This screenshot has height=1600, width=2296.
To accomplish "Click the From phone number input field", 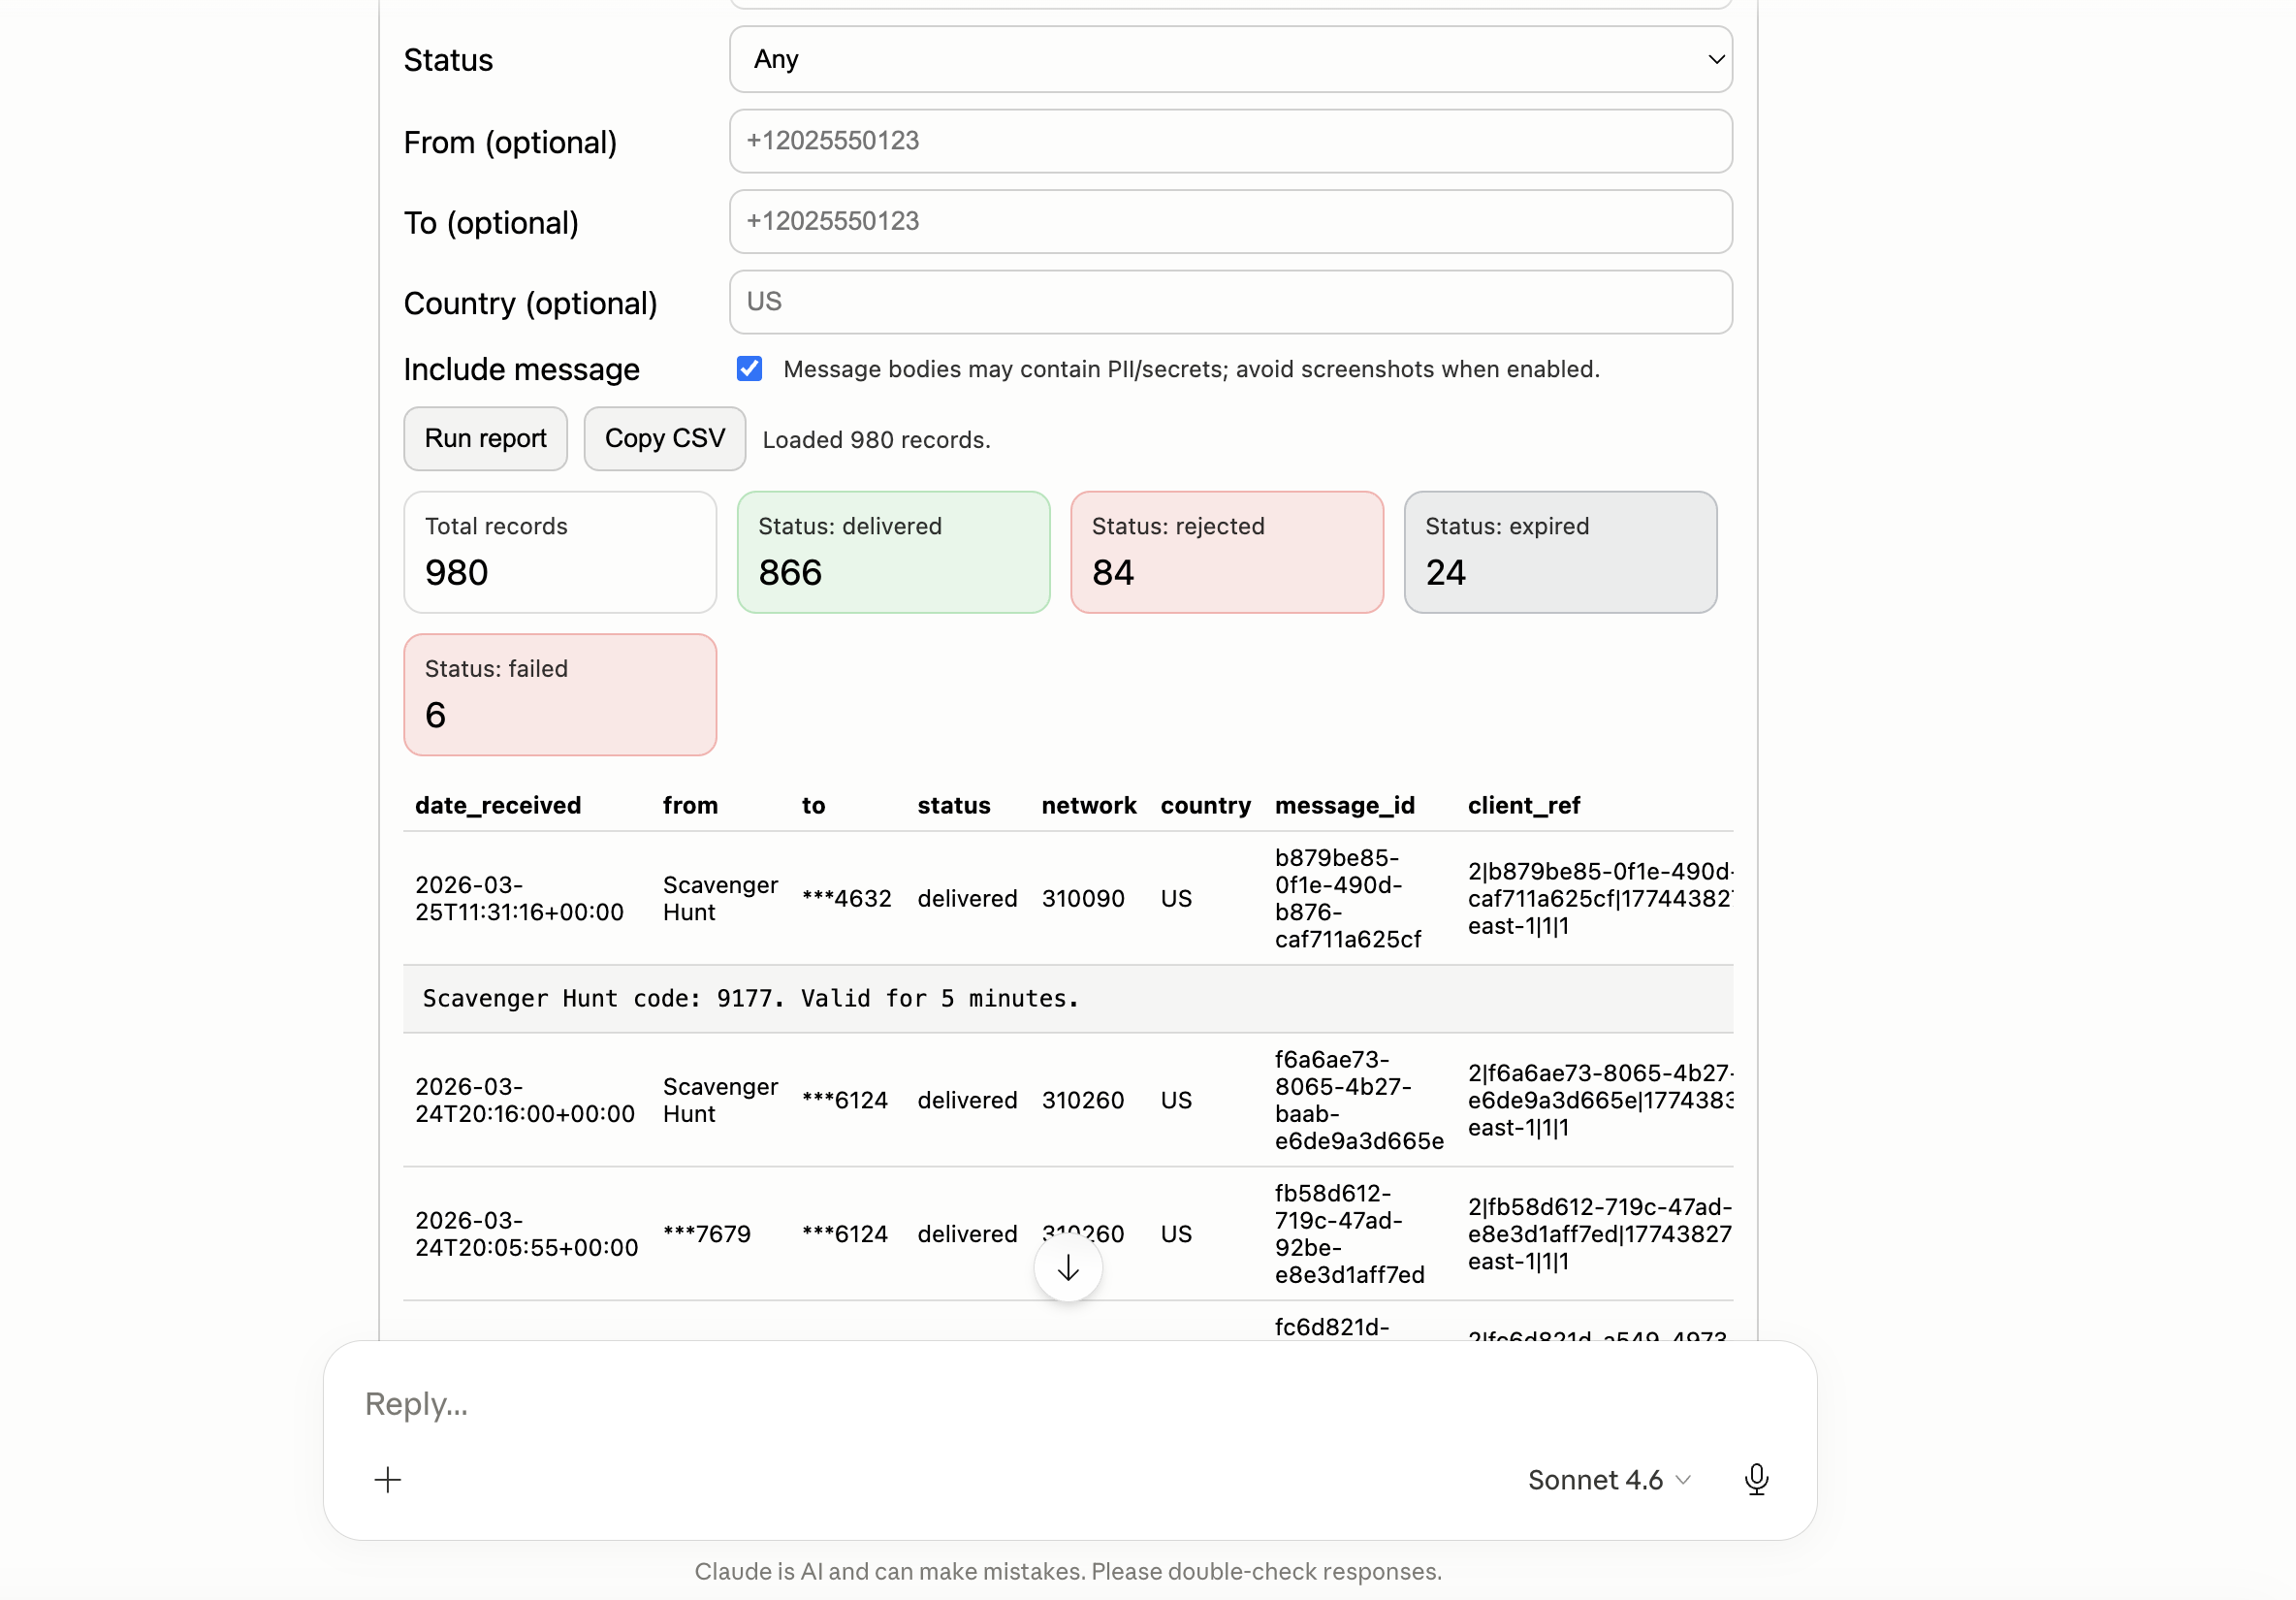I will [1230, 141].
